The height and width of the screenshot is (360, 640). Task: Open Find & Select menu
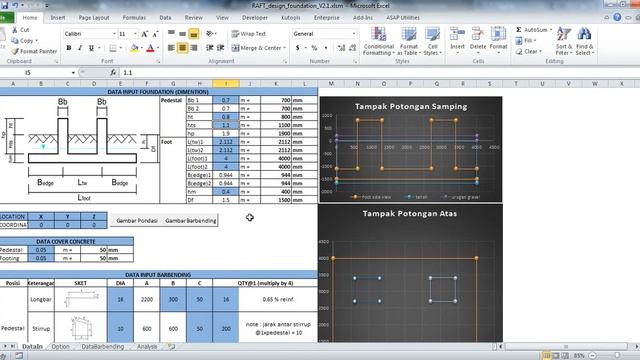584,41
